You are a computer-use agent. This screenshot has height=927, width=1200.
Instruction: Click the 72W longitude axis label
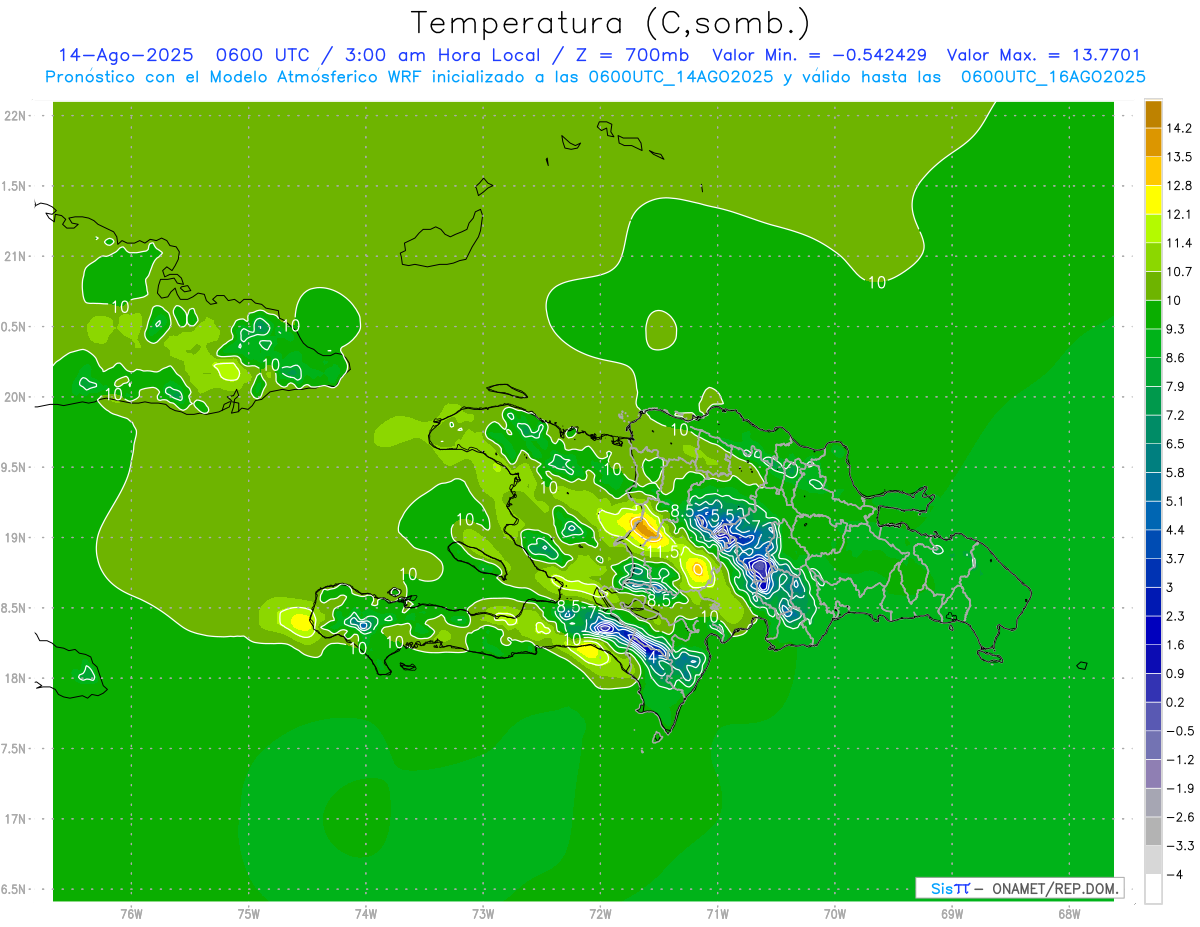[600, 913]
